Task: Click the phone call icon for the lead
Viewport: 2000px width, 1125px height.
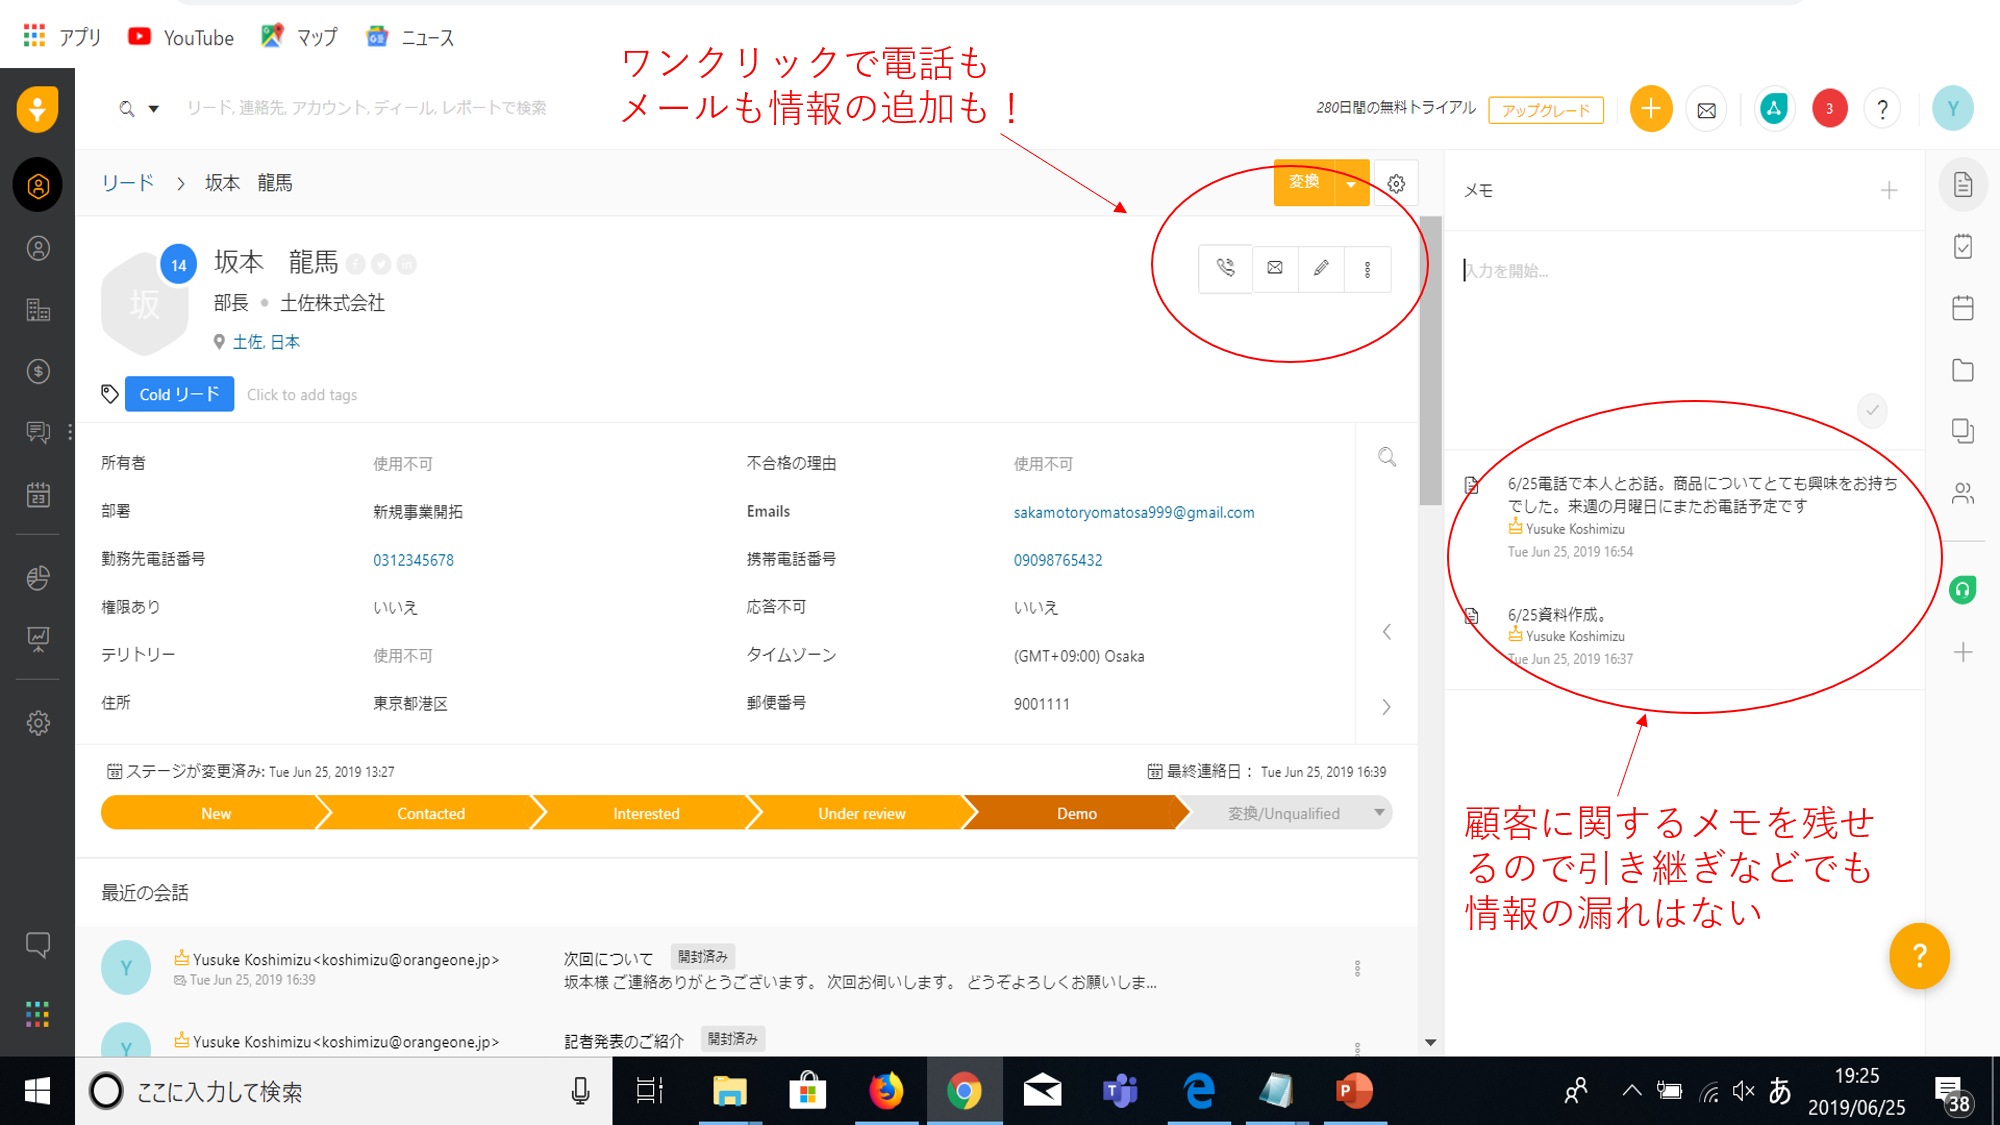Action: [1225, 268]
